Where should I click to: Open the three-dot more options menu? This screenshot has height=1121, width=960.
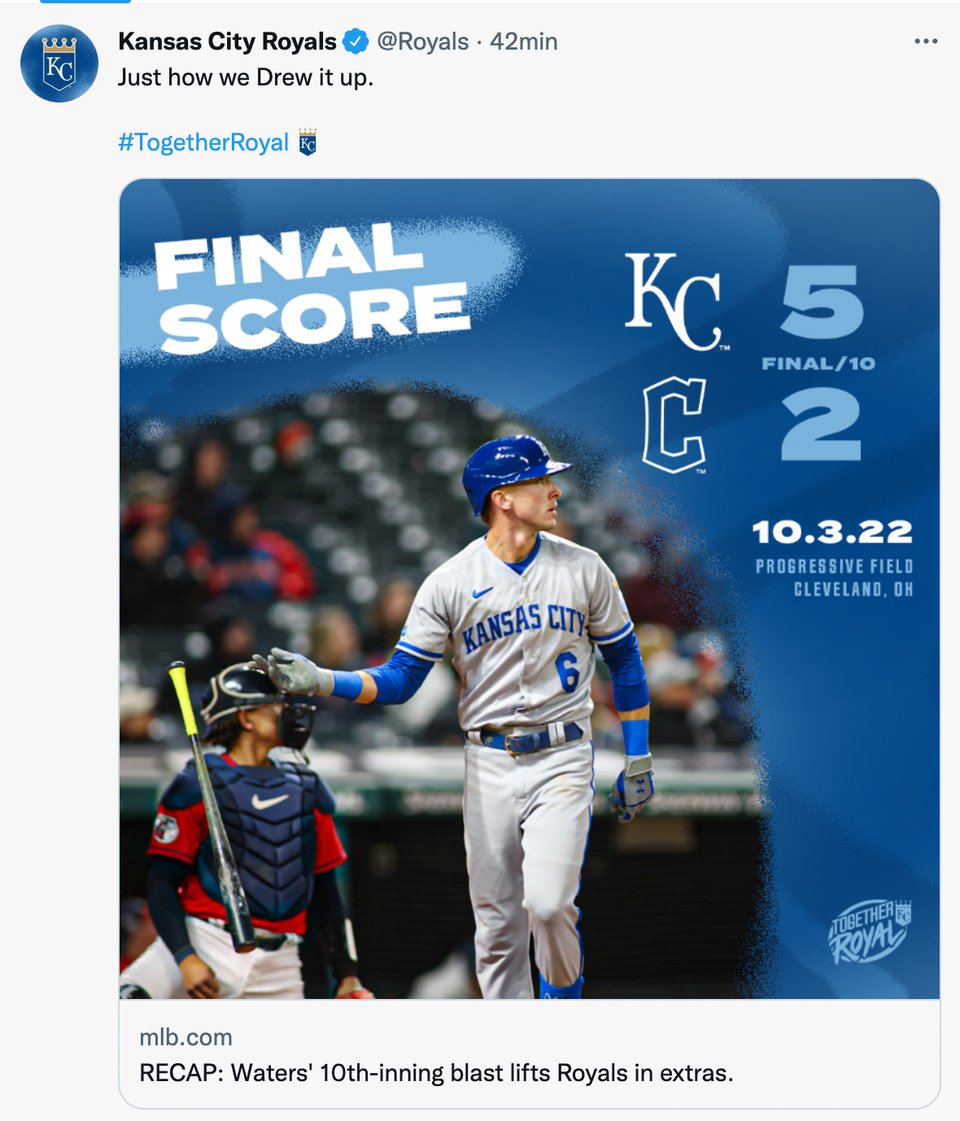click(926, 41)
